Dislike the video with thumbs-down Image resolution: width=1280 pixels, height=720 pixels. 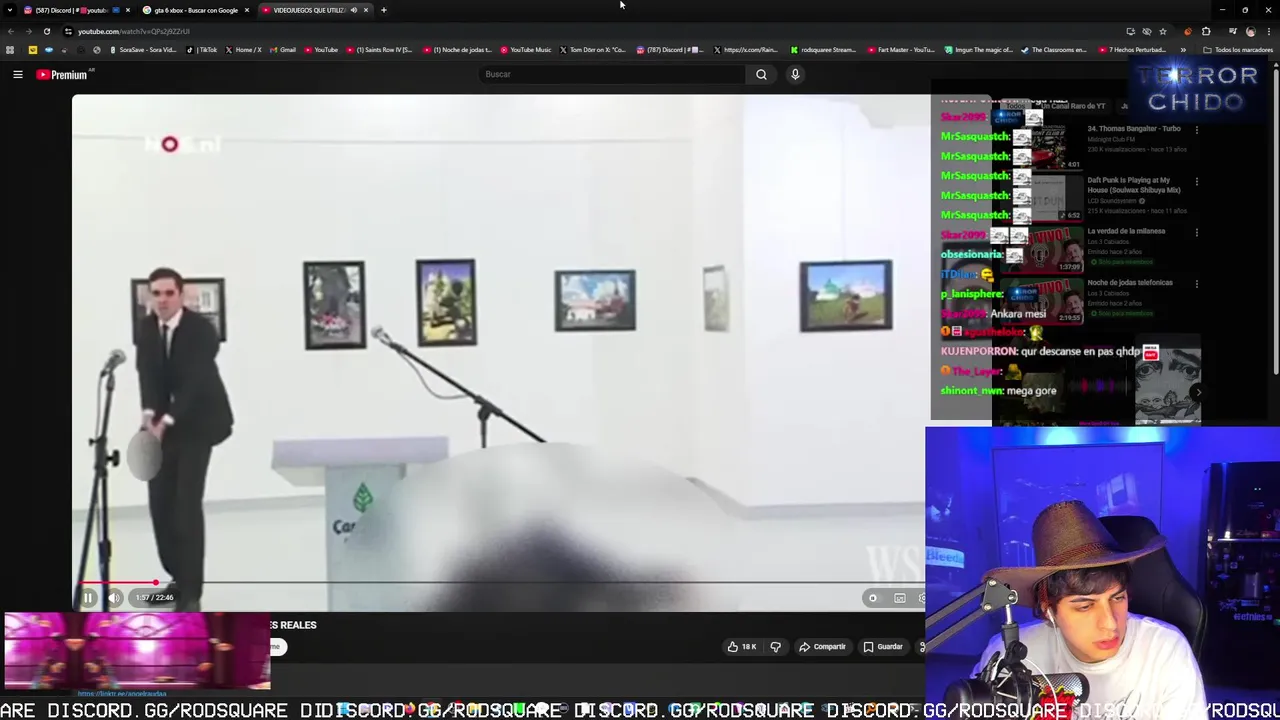click(x=775, y=647)
